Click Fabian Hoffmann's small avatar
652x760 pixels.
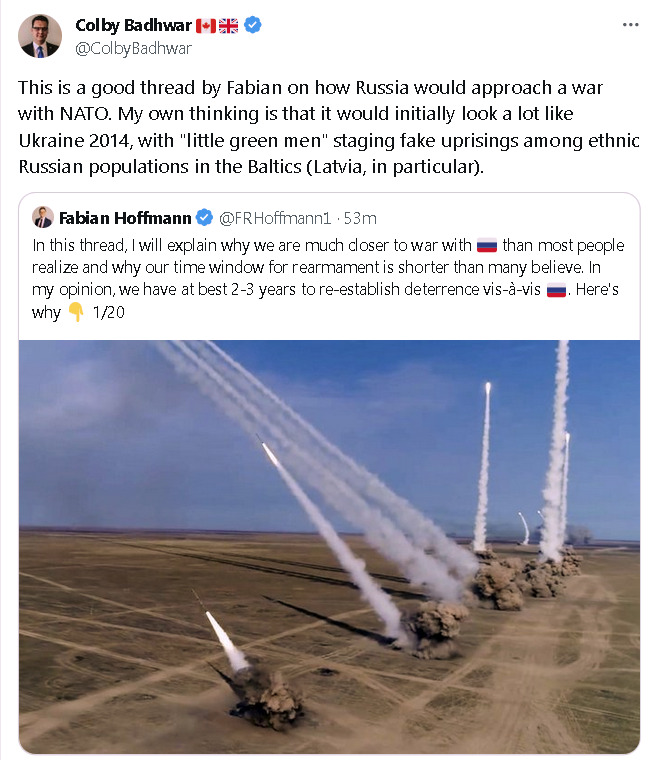(42, 217)
